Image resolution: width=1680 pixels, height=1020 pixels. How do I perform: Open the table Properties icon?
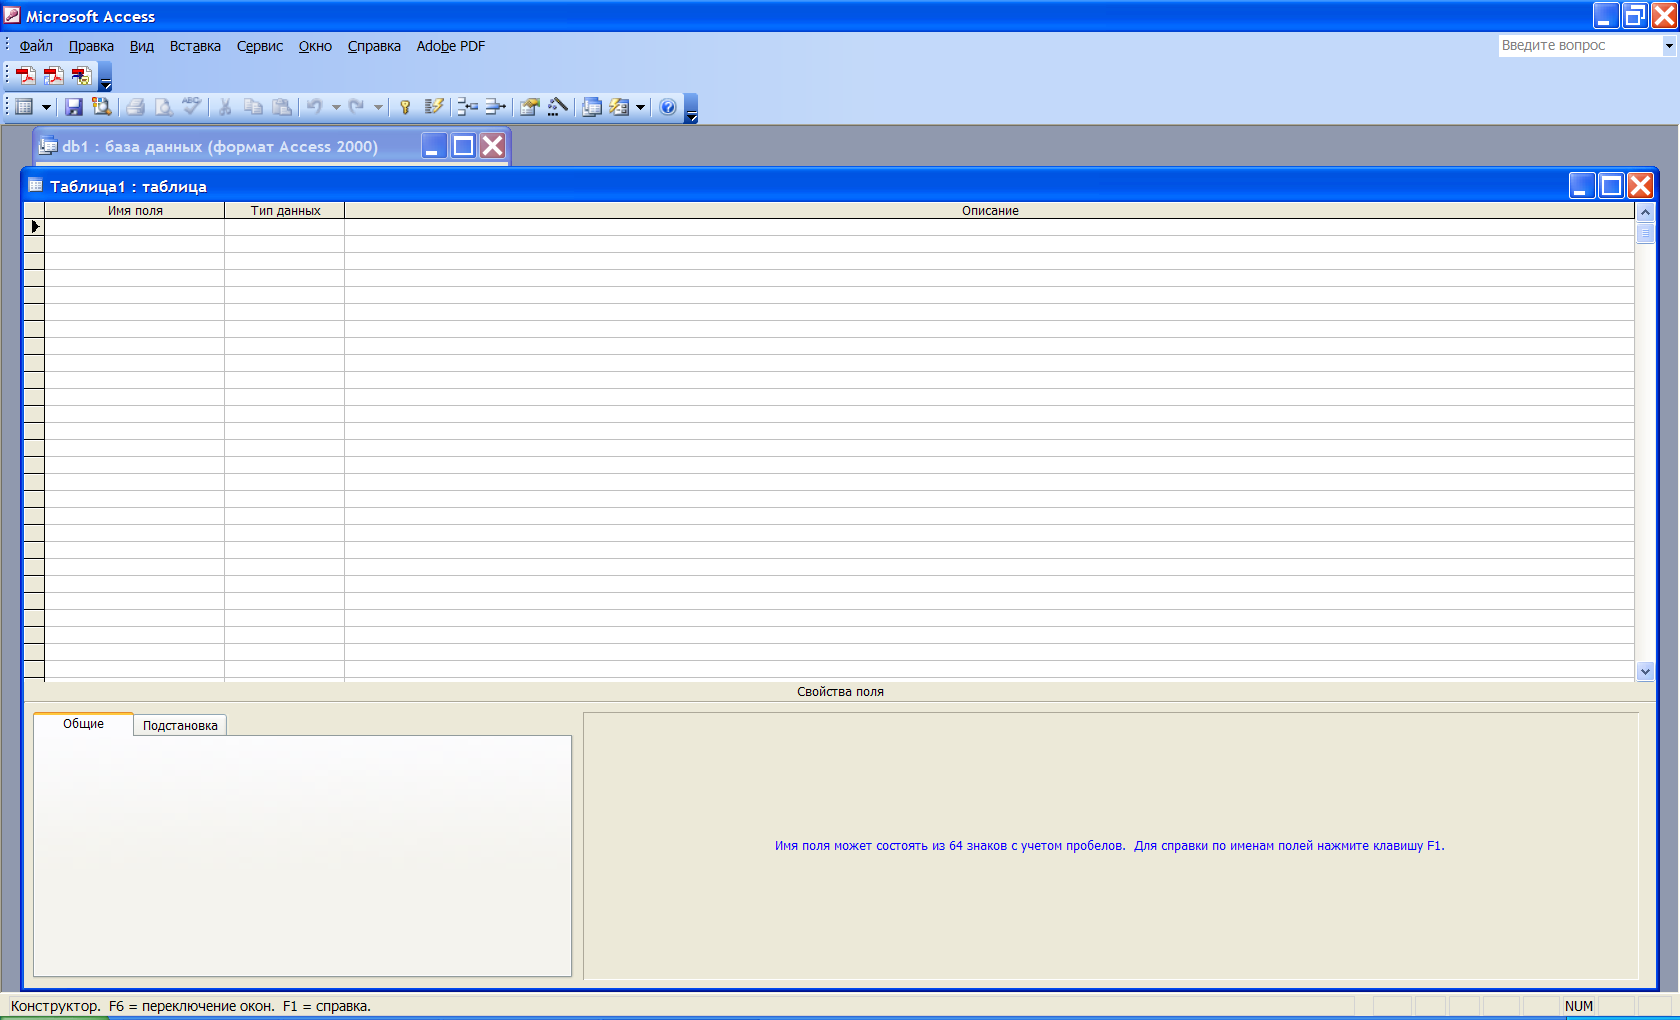tap(530, 107)
